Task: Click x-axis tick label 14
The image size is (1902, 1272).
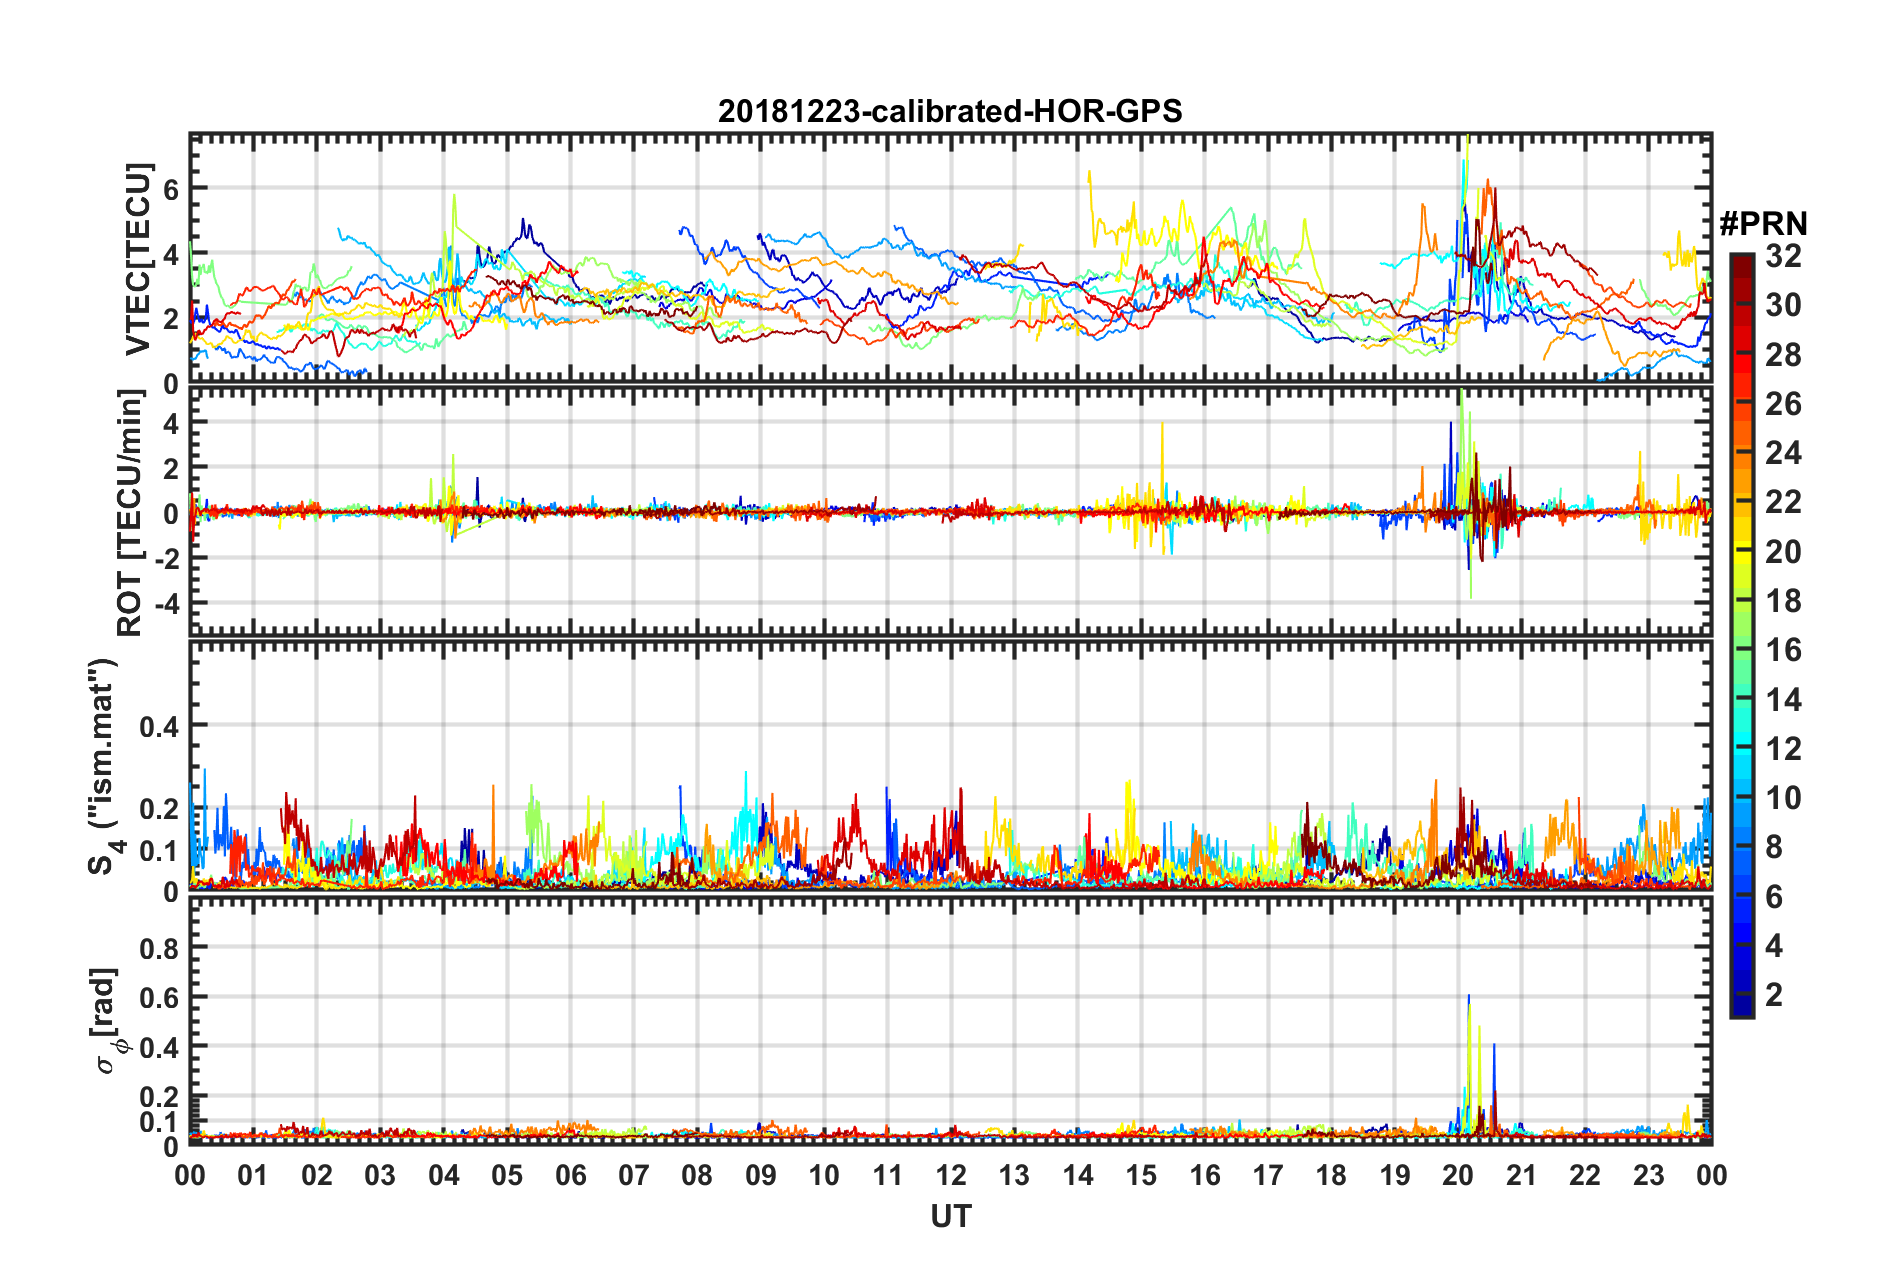Action: pyautogui.click(x=1078, y=1175)
